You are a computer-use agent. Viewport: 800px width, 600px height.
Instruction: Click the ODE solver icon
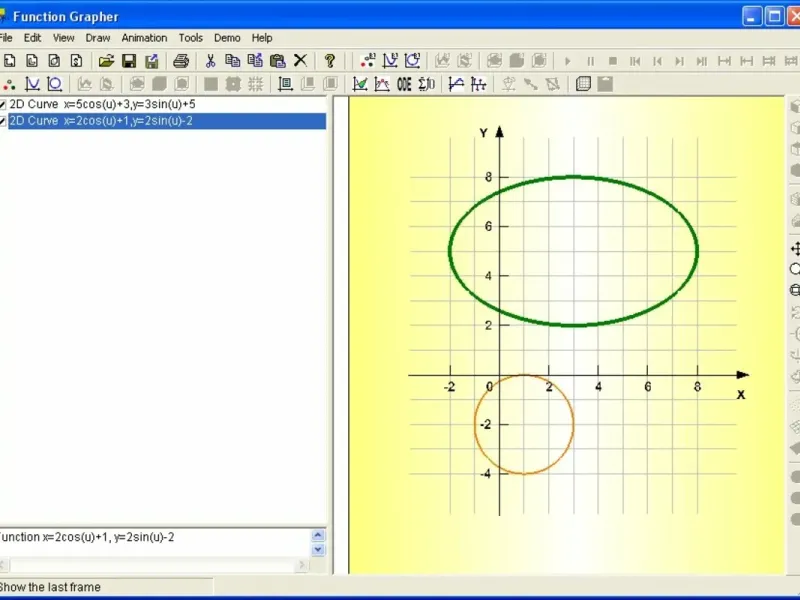coord(404,84)
